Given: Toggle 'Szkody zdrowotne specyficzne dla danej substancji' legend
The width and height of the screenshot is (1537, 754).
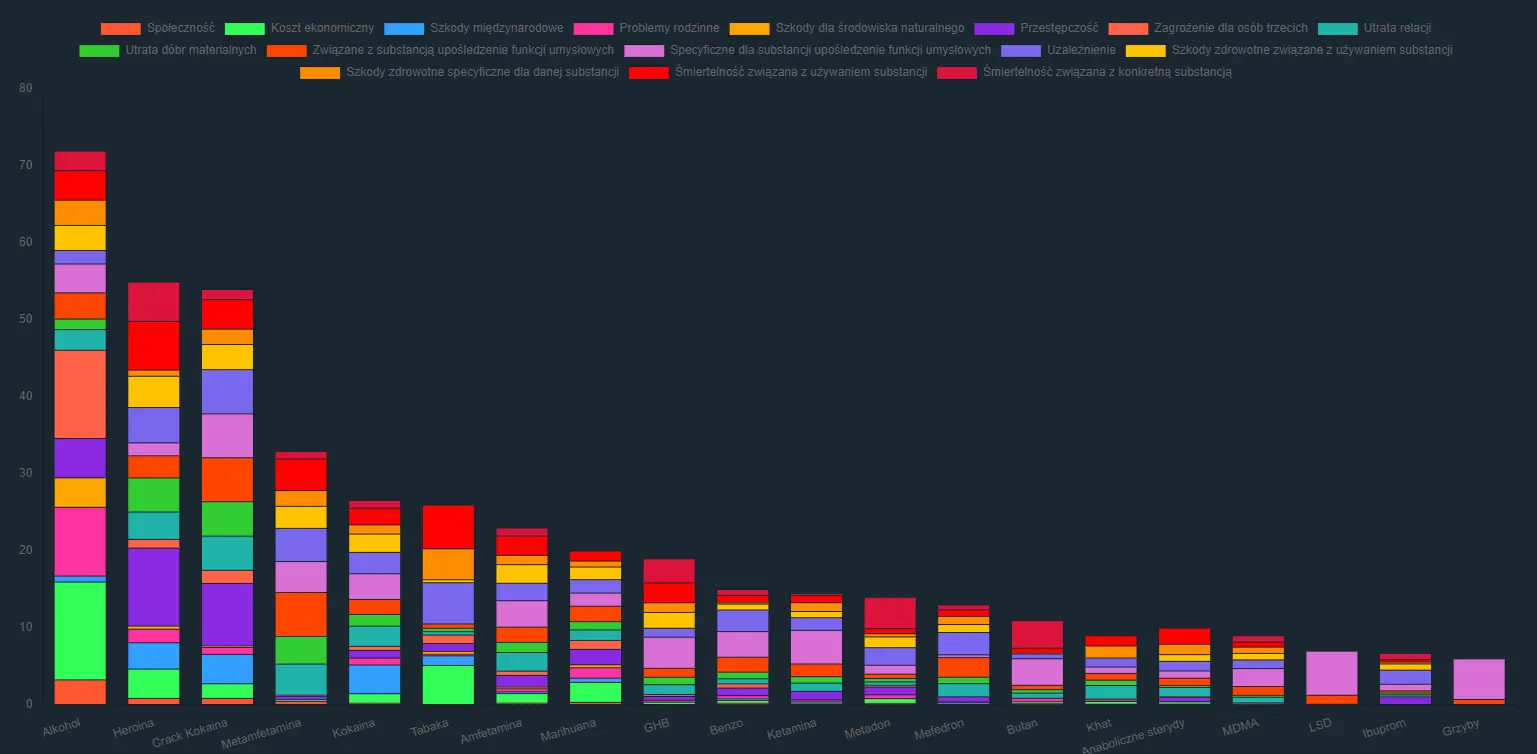Looking at the screenshot, I should (x=459, y=72).
